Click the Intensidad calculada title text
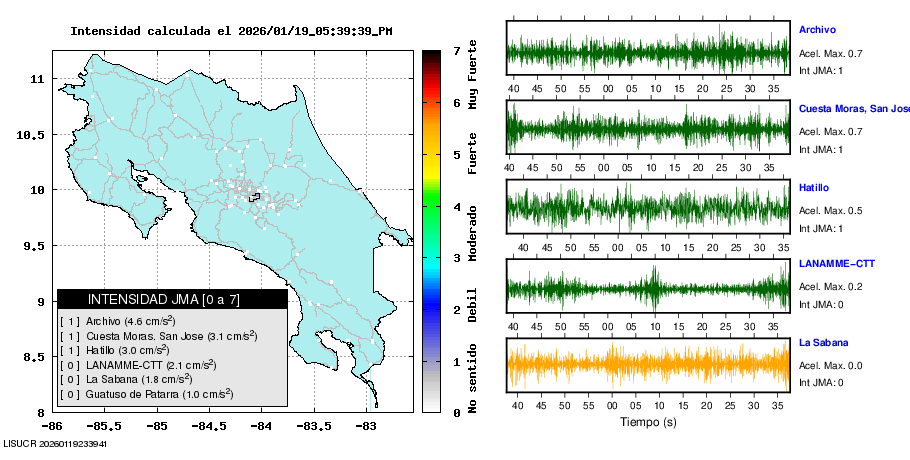This screenshot has width=910, height=460. coord(231,31)
